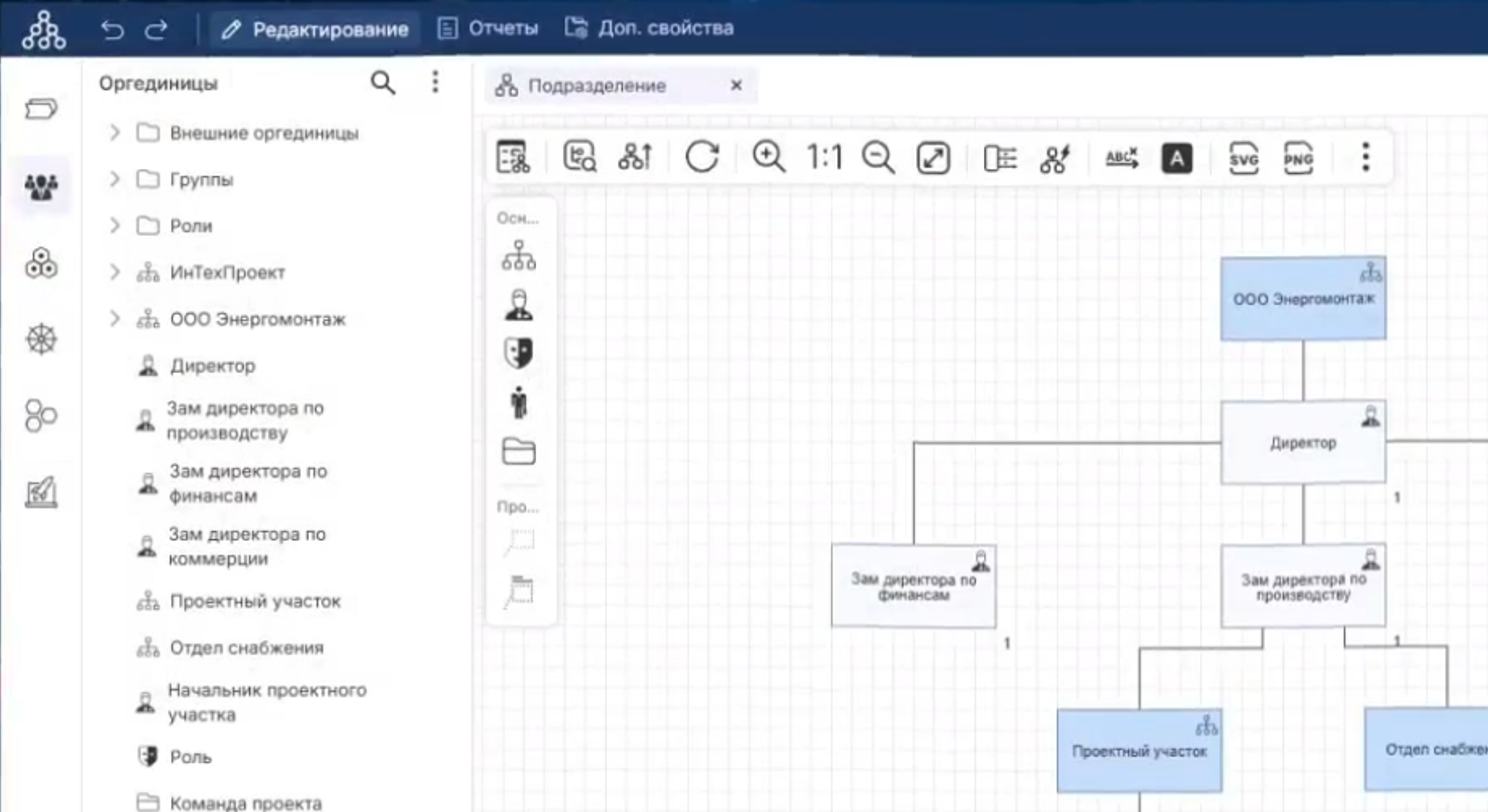Viewport: 1488px width, 812px height.
Task: Open the Доп. свойства tab
Action: (x=649, y=28)
